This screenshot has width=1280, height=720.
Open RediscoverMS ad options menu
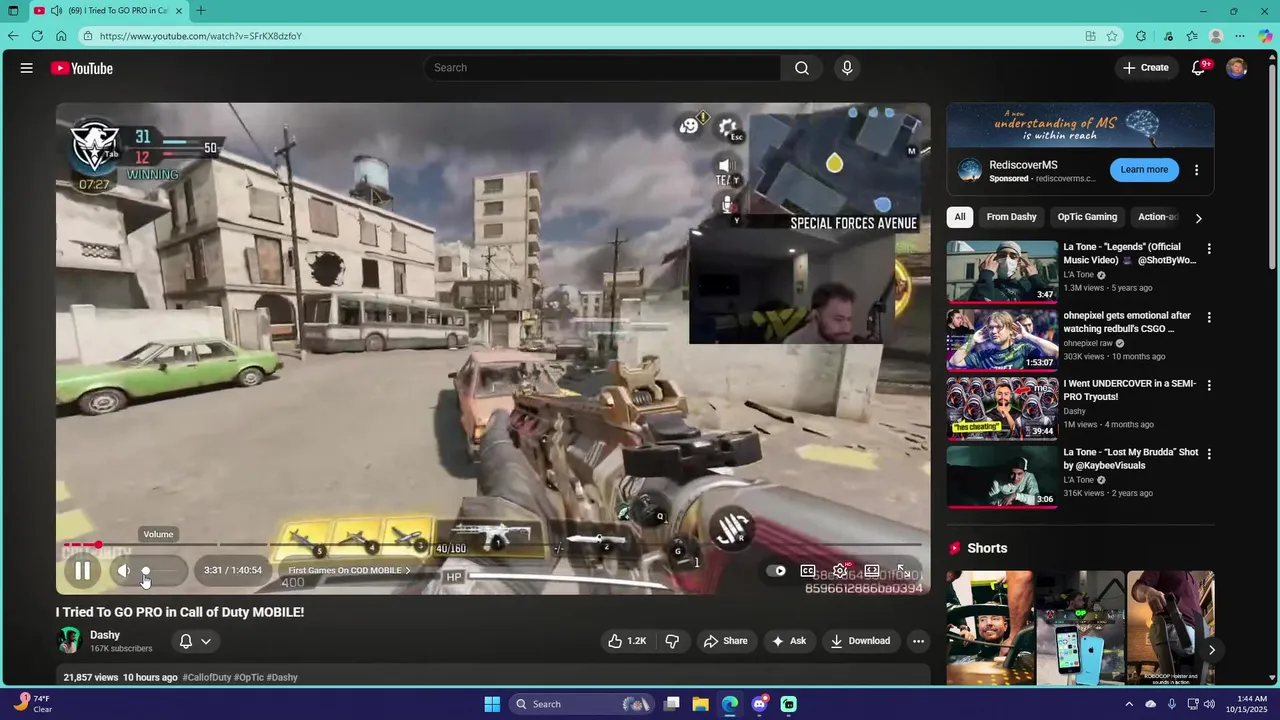1196,170
